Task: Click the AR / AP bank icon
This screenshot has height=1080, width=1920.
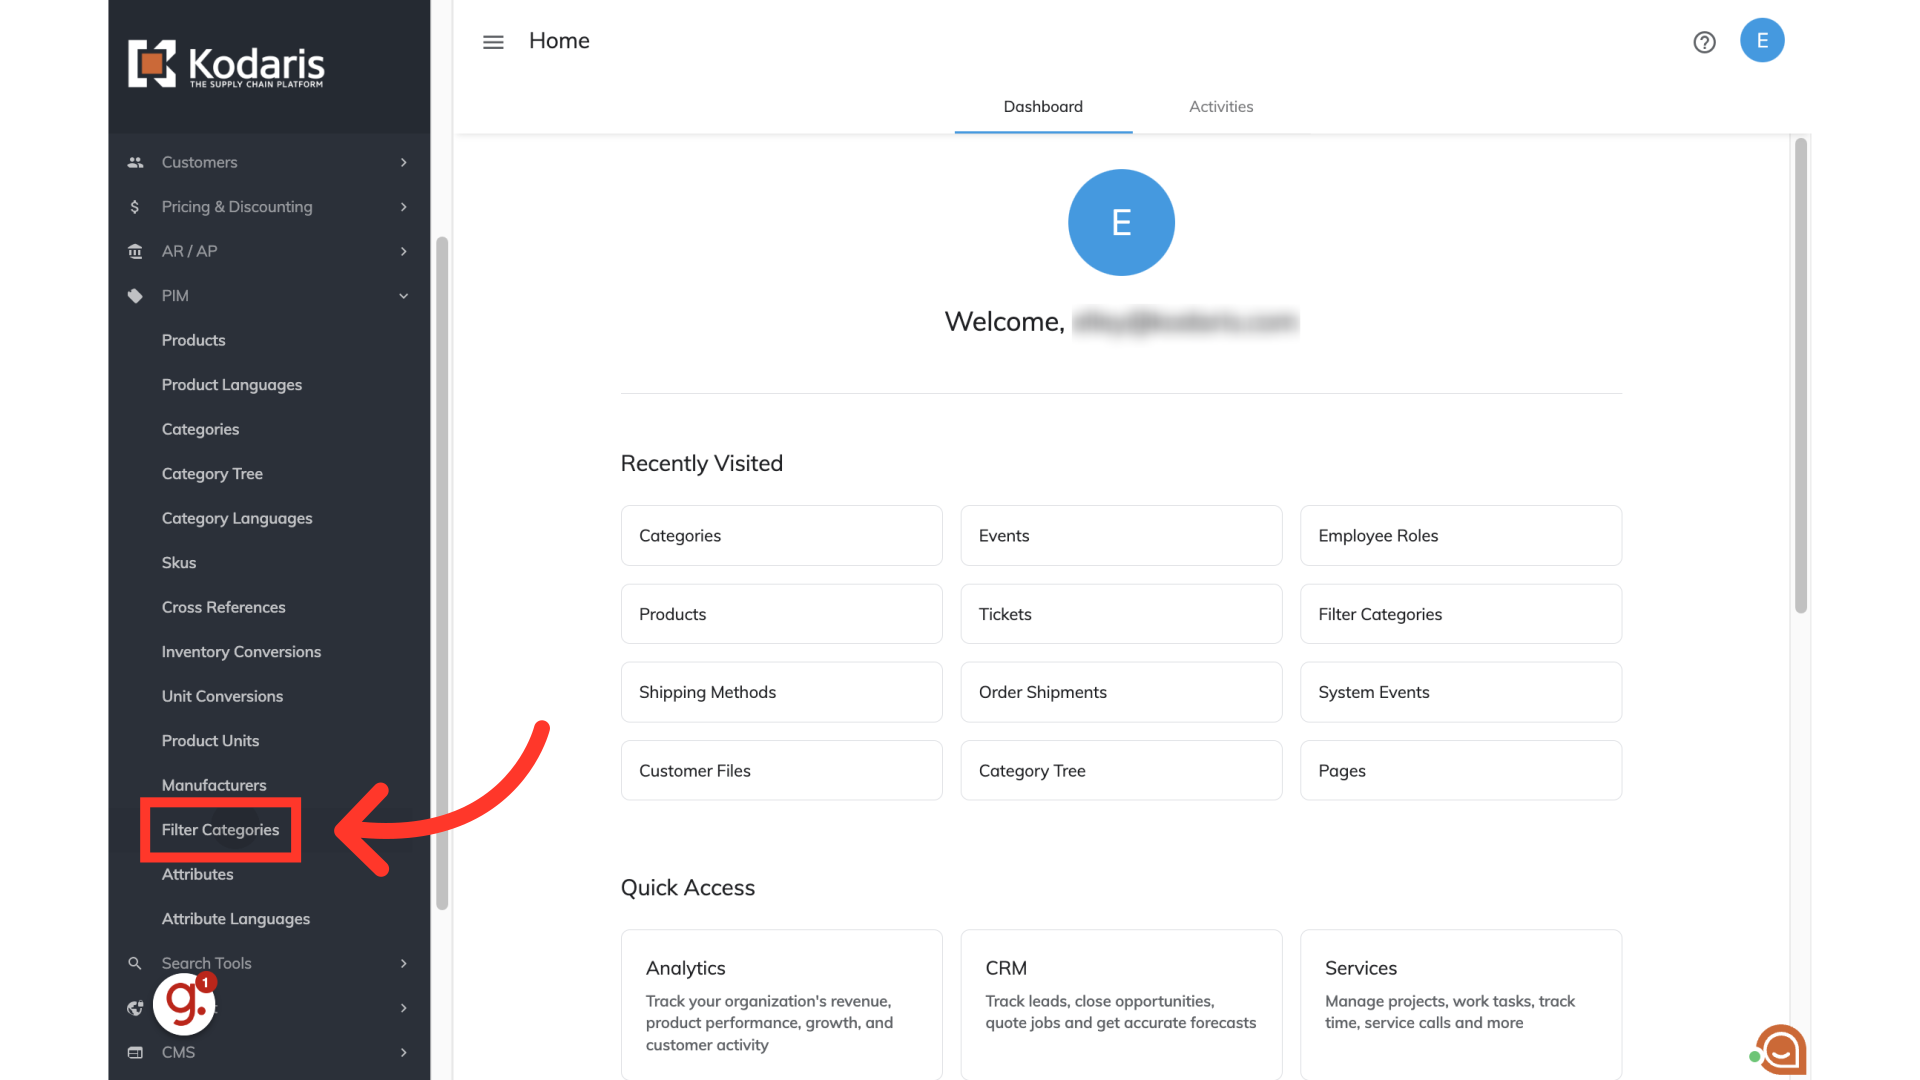Action: (135, 251)
